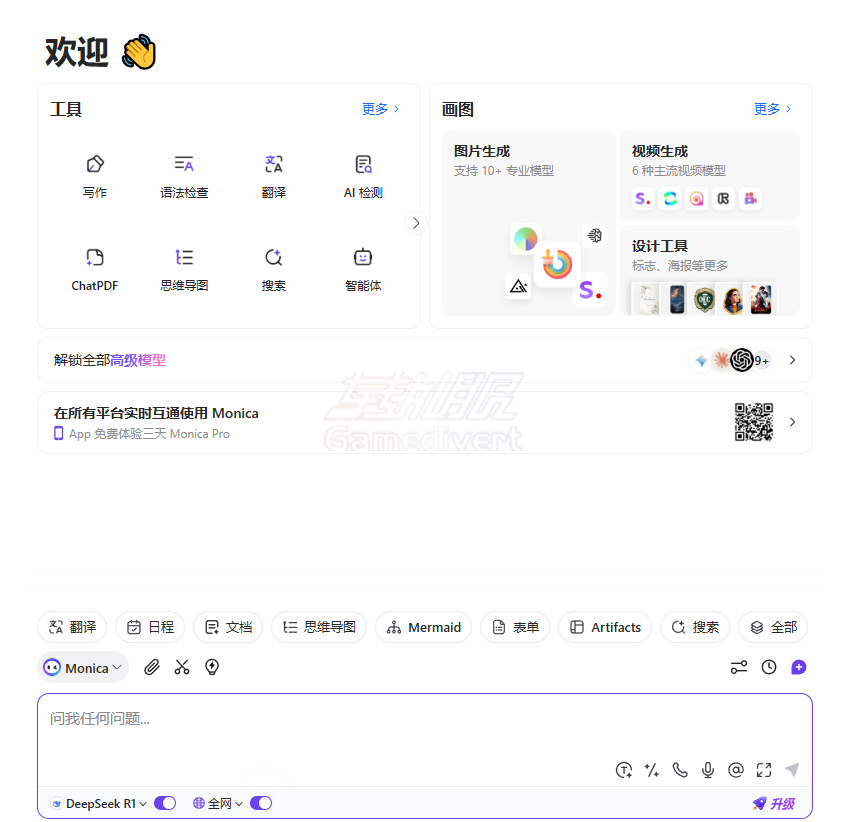
Task: Click the microphone voice input icon
Action: (x=708, y=770)
